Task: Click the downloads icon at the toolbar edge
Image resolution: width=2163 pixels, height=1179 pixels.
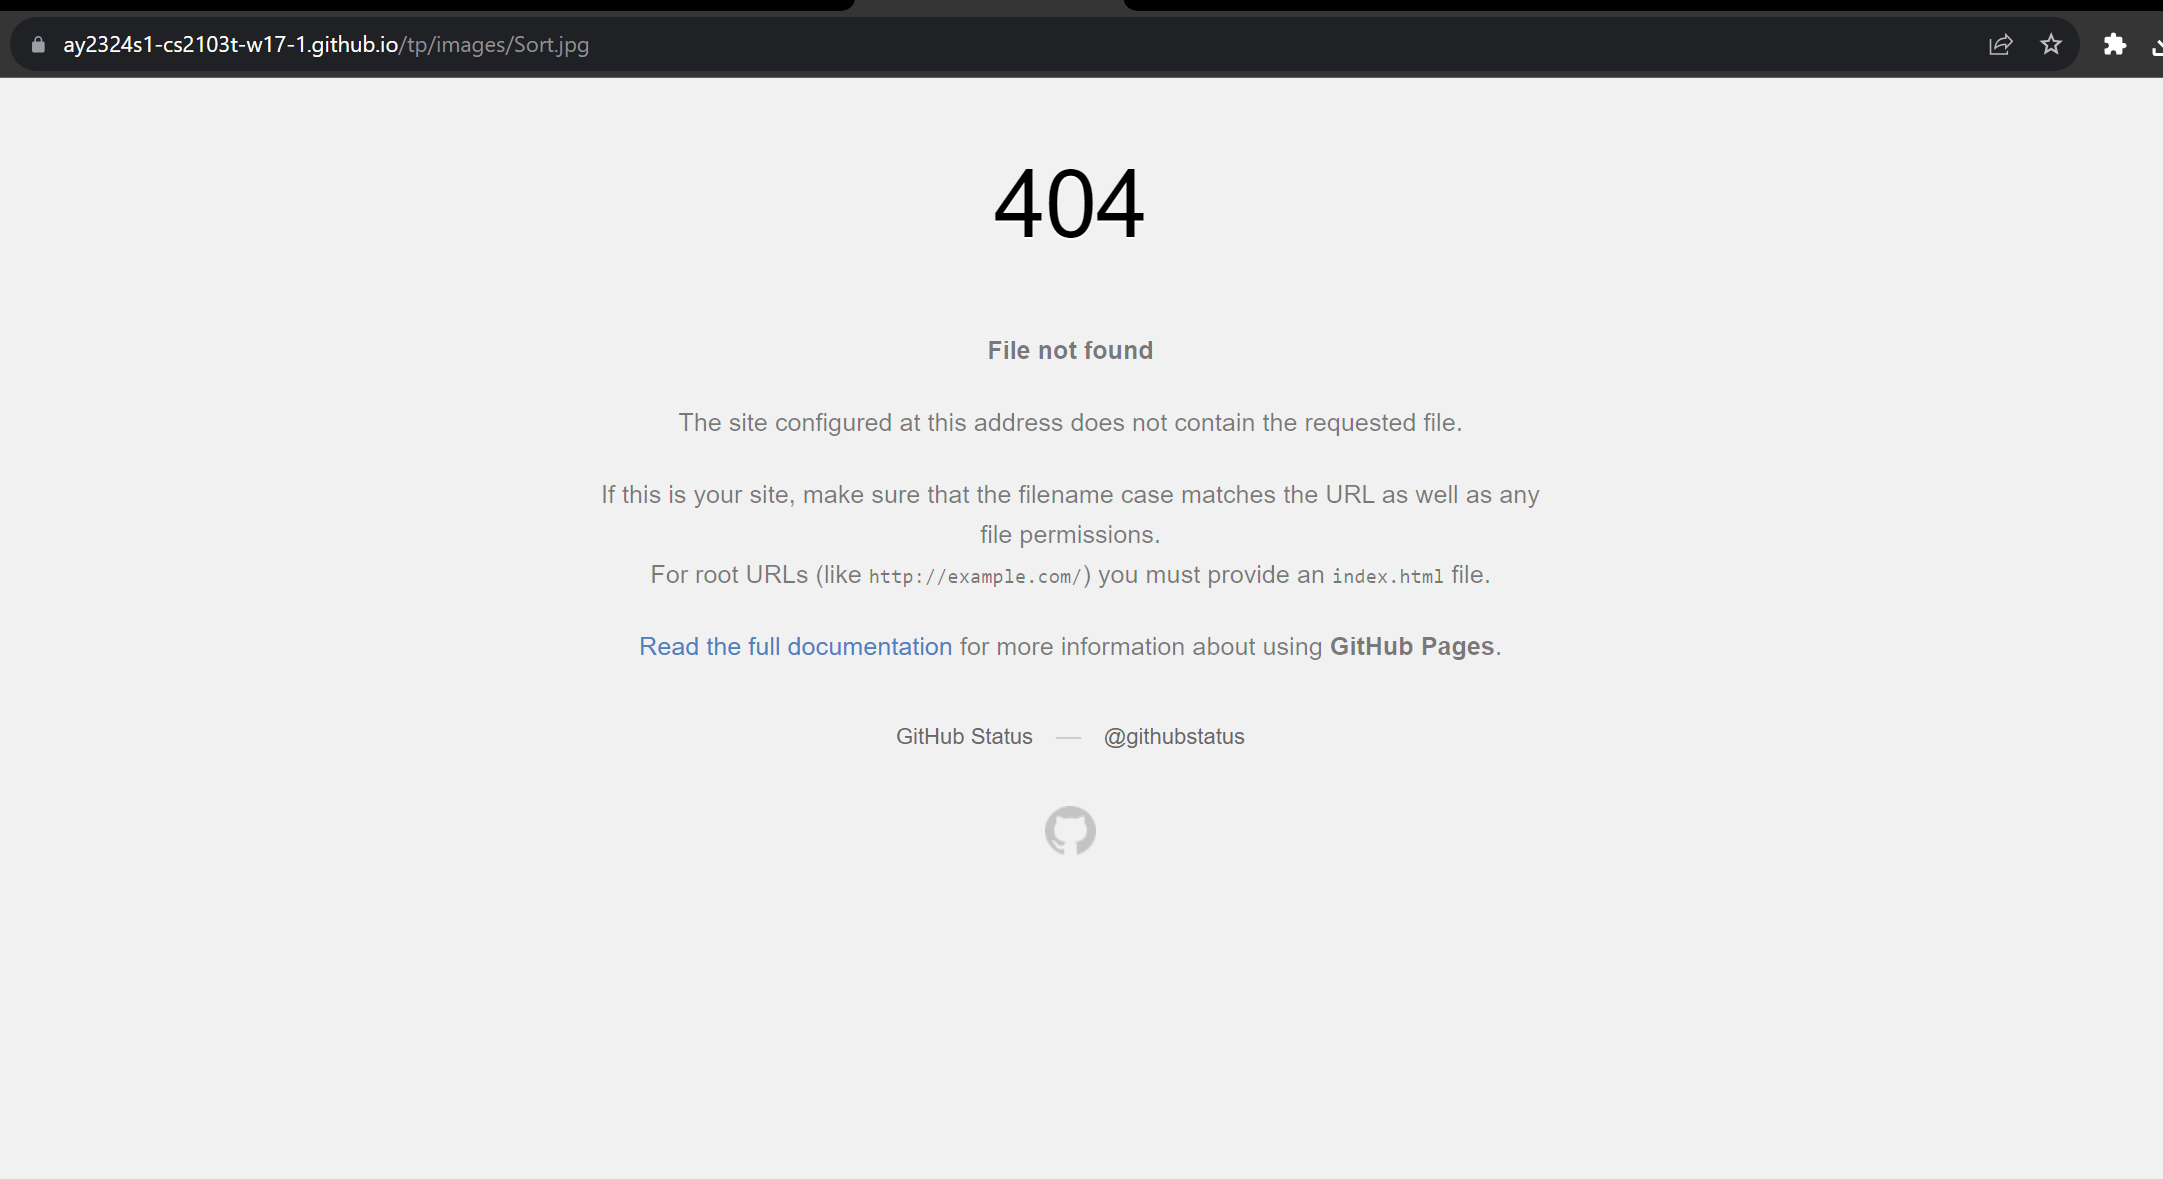Action: pyautogui.click(x=2157, y=45)
